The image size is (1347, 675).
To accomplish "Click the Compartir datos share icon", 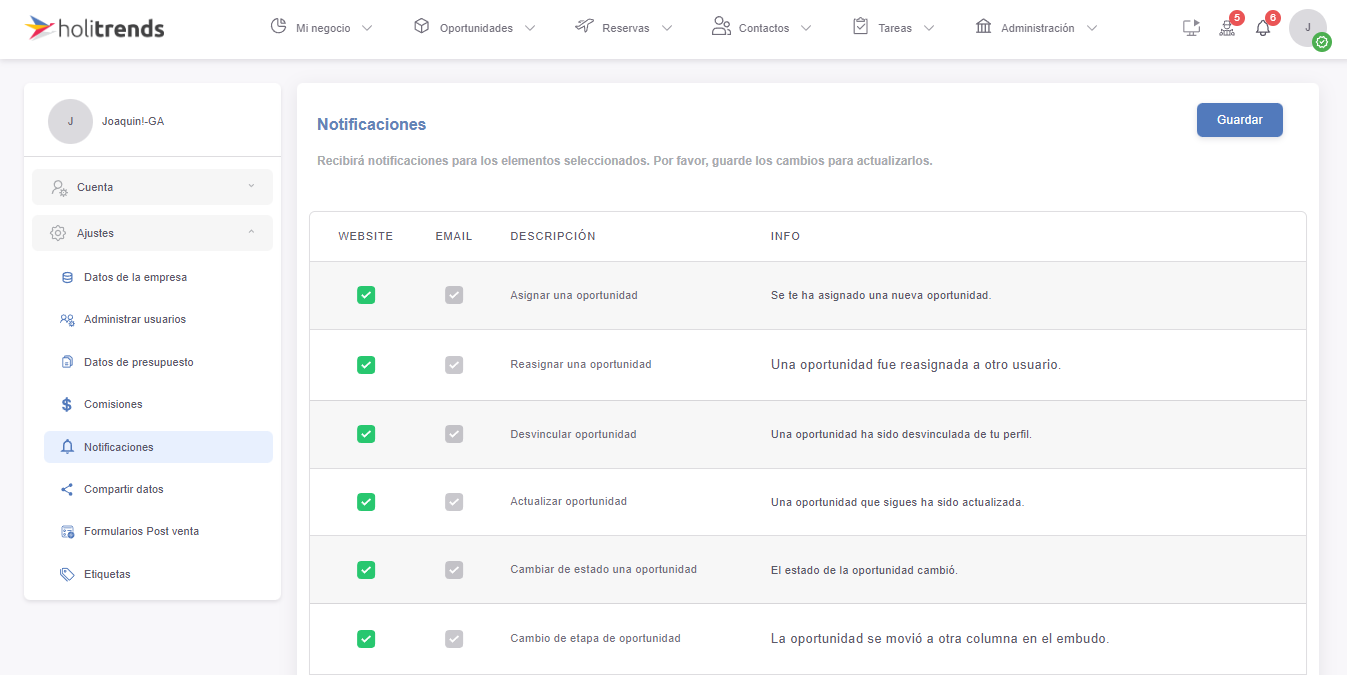I will point(67,490).
